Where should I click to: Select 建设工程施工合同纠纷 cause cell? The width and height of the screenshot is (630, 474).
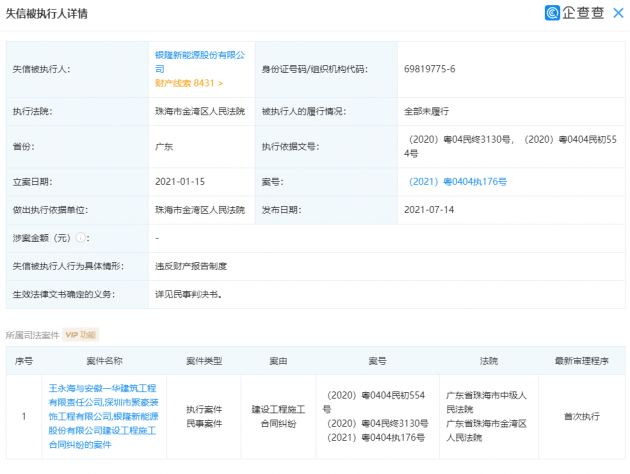278,416
